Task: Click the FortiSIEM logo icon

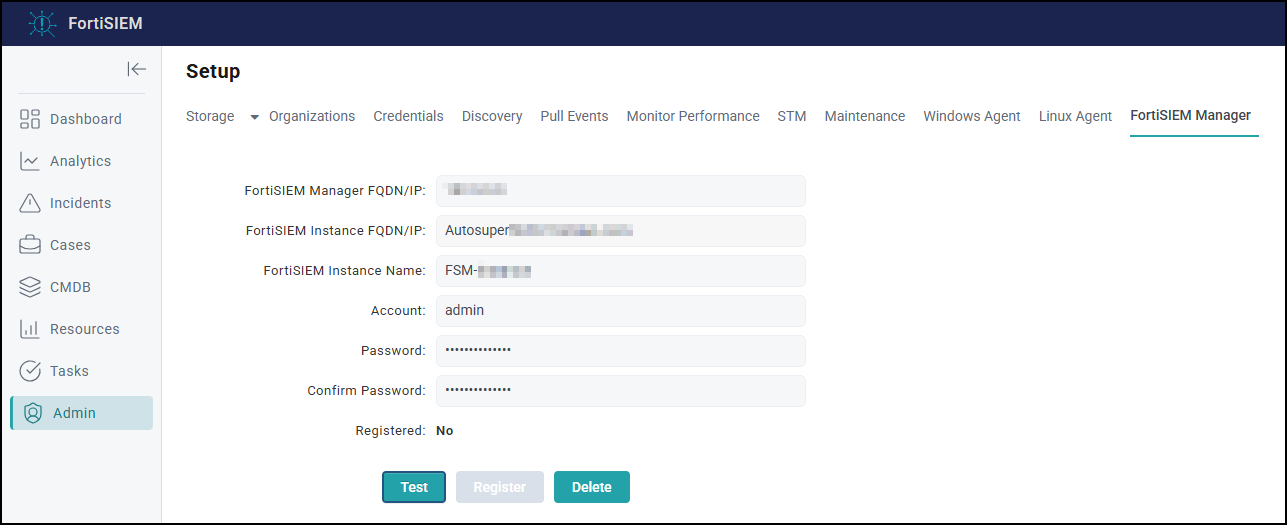Action: tap(43, 24)
